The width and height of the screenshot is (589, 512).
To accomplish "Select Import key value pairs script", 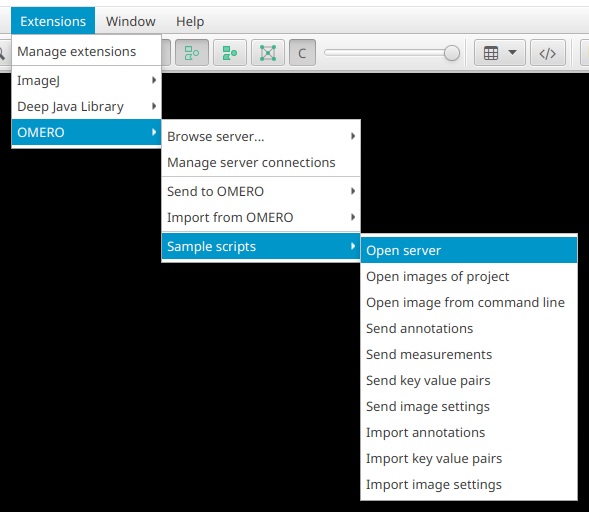I will (469, 458).
